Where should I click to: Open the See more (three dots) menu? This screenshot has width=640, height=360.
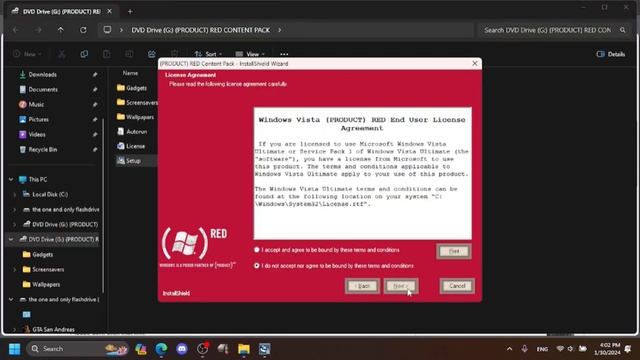pyautogui.click(x=284, y=54)
